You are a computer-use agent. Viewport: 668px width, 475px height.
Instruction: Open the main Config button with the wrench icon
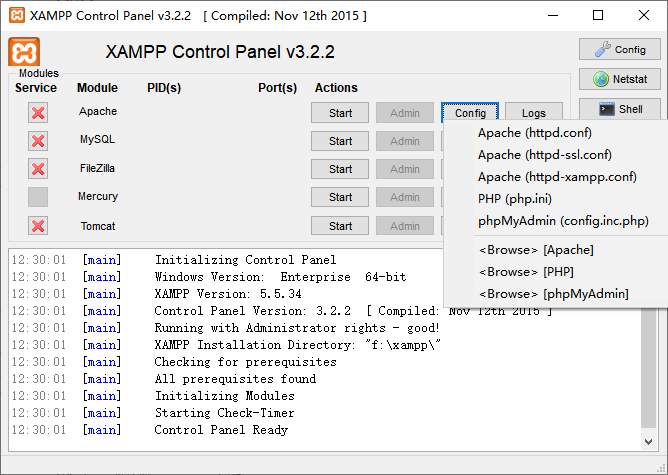point(619,49)
